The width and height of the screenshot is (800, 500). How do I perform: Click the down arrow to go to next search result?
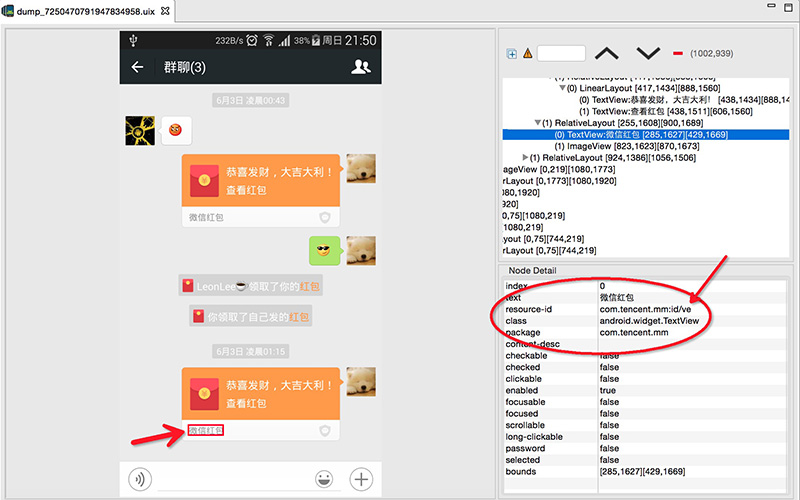click(x=648, y=53)
